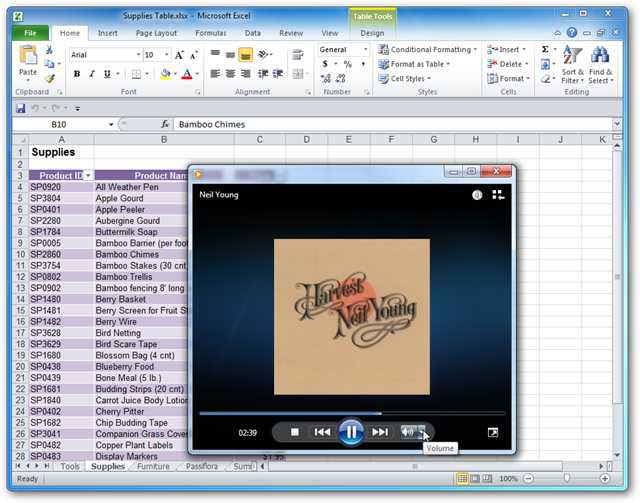Viewport: 640px width, 503px height.
Task: Click the Harvest album art thumbnail
Action: pyautogui.click(x=352, y=317)
